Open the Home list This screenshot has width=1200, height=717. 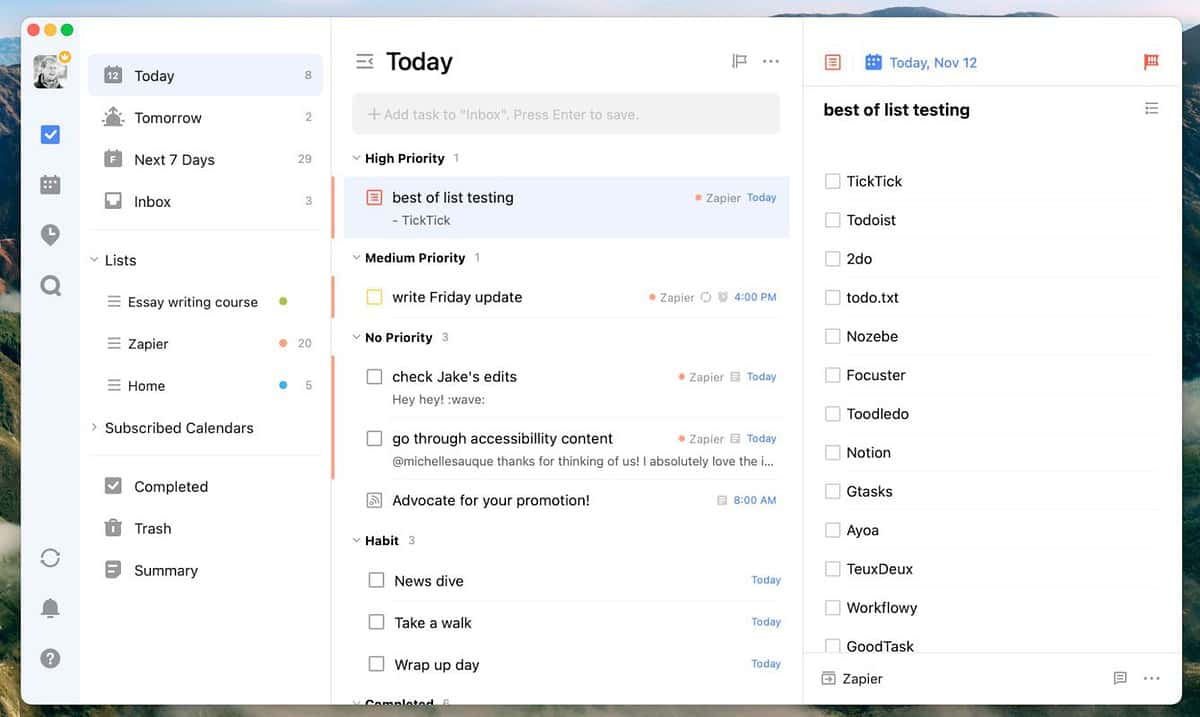[205, 385]
